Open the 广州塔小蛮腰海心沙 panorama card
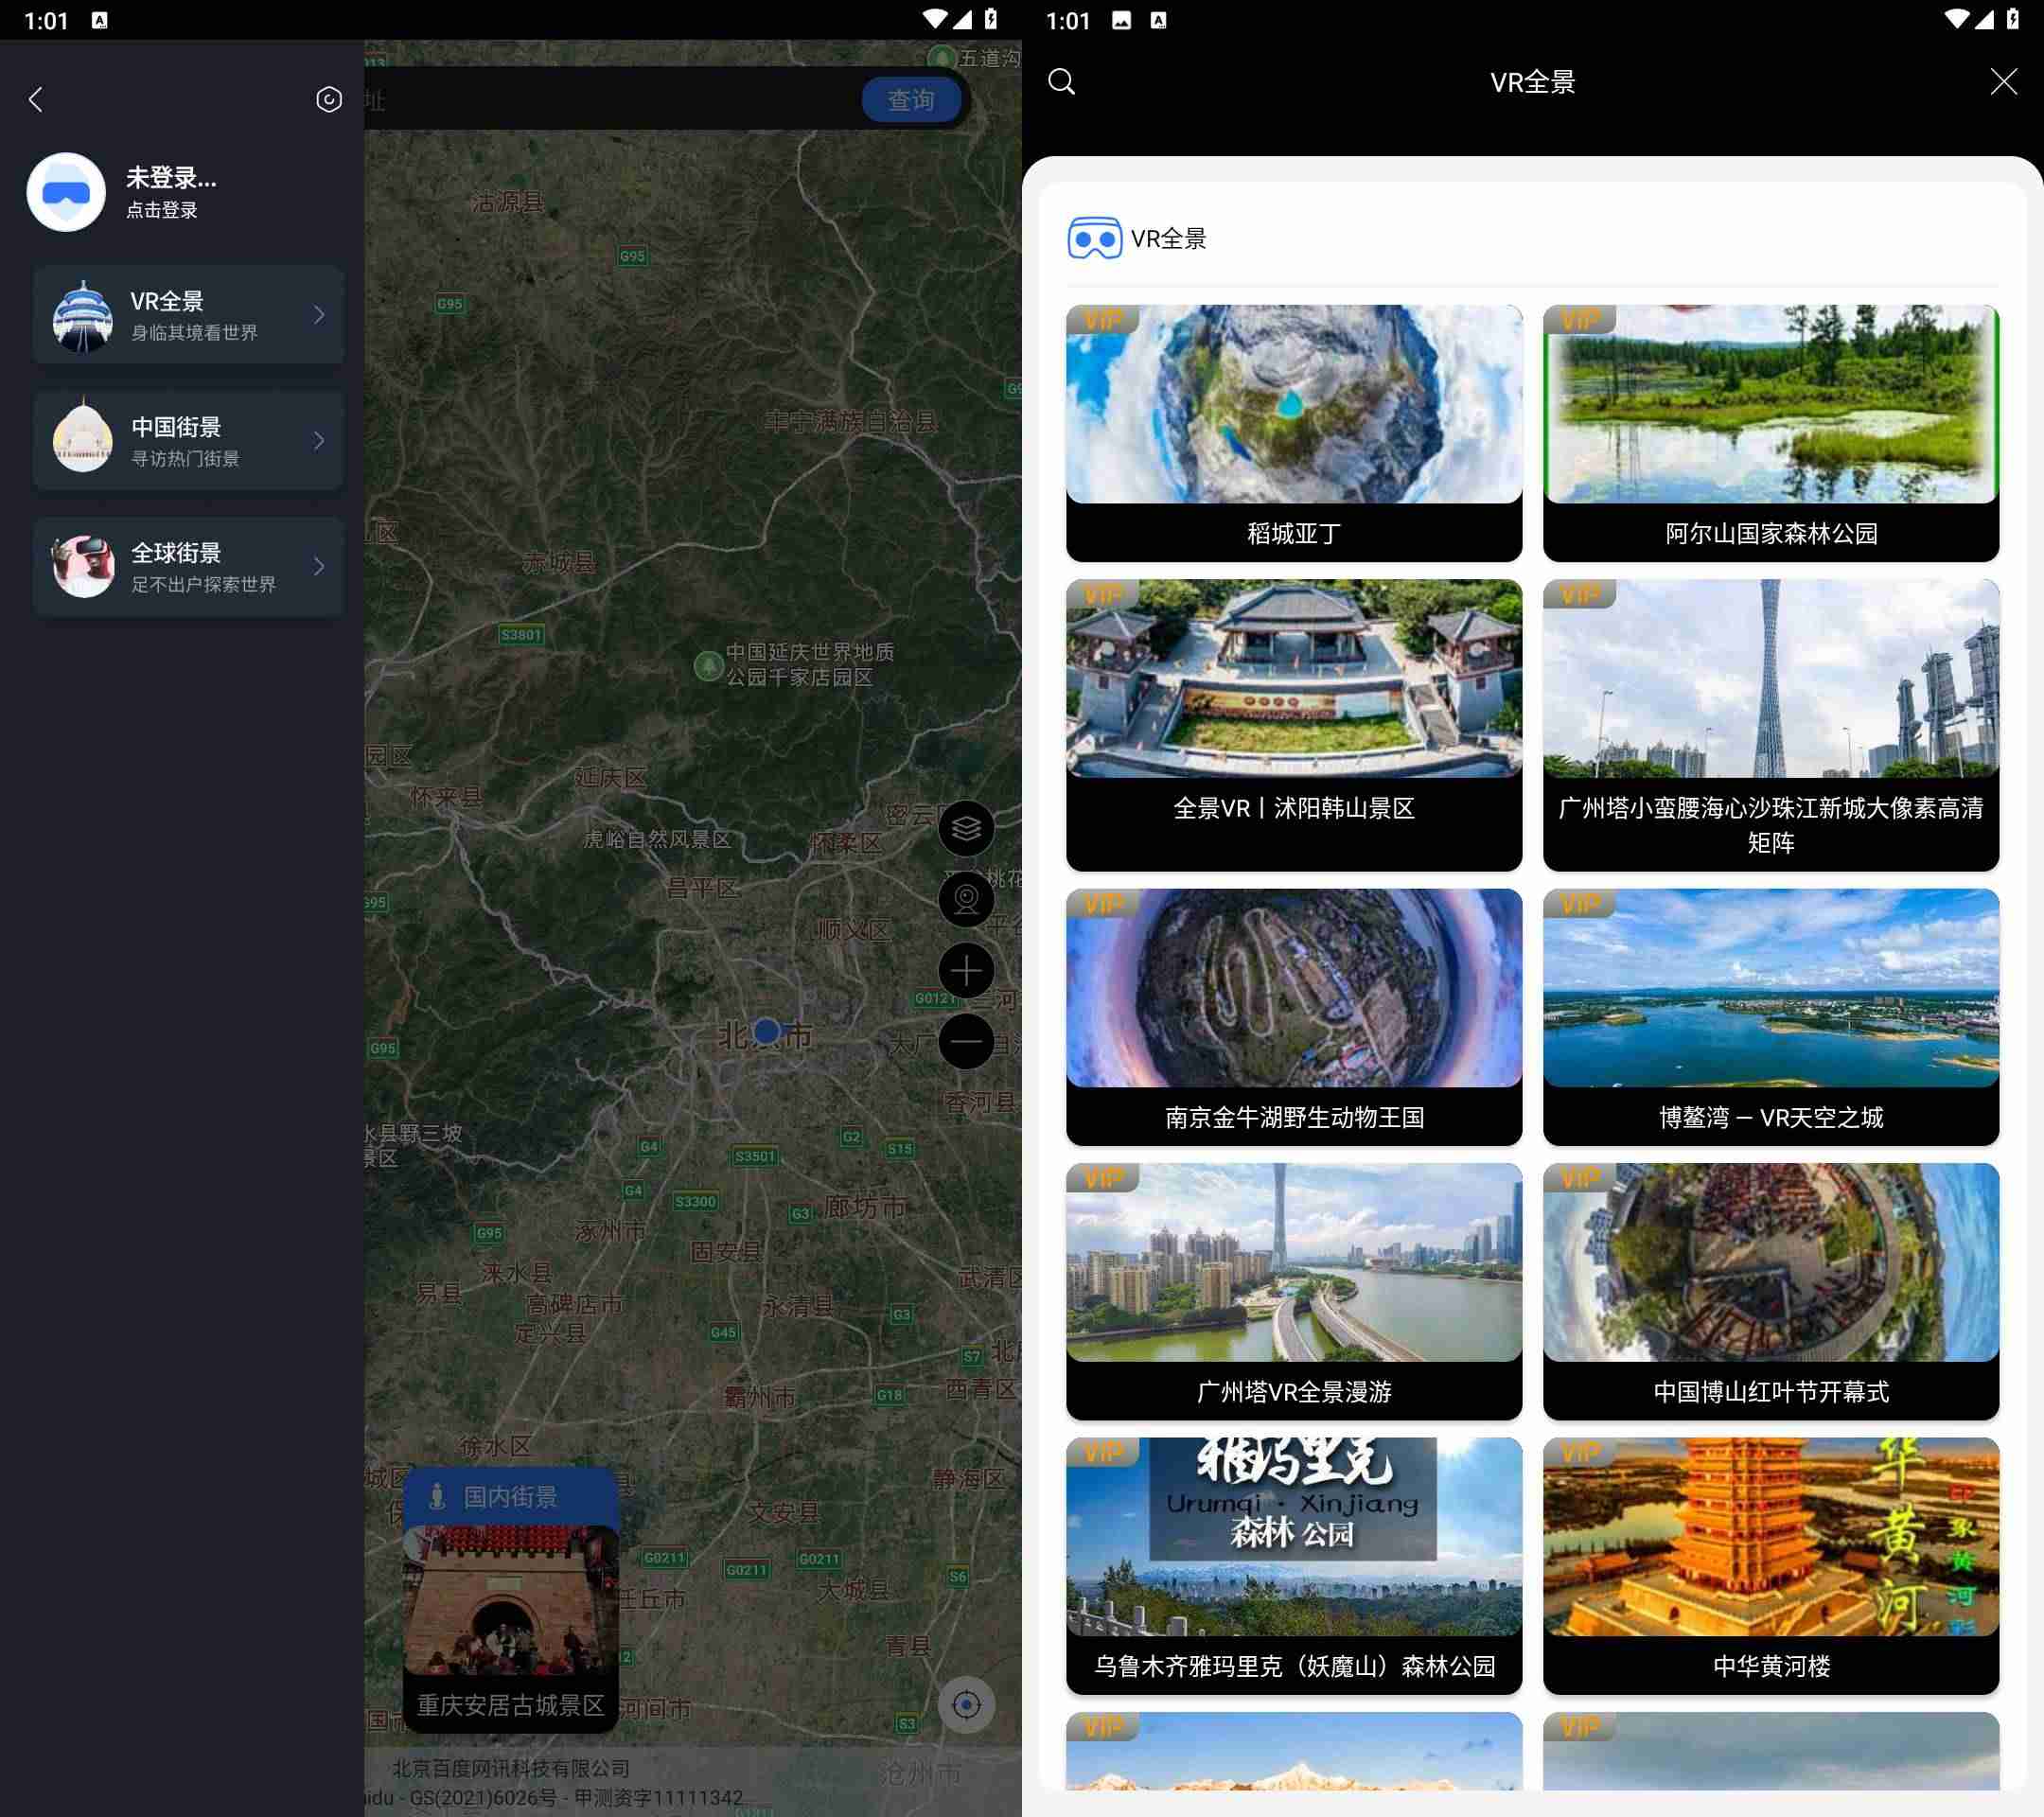The height and width of the screenshot is (1817, 2044). [1771, 725]
